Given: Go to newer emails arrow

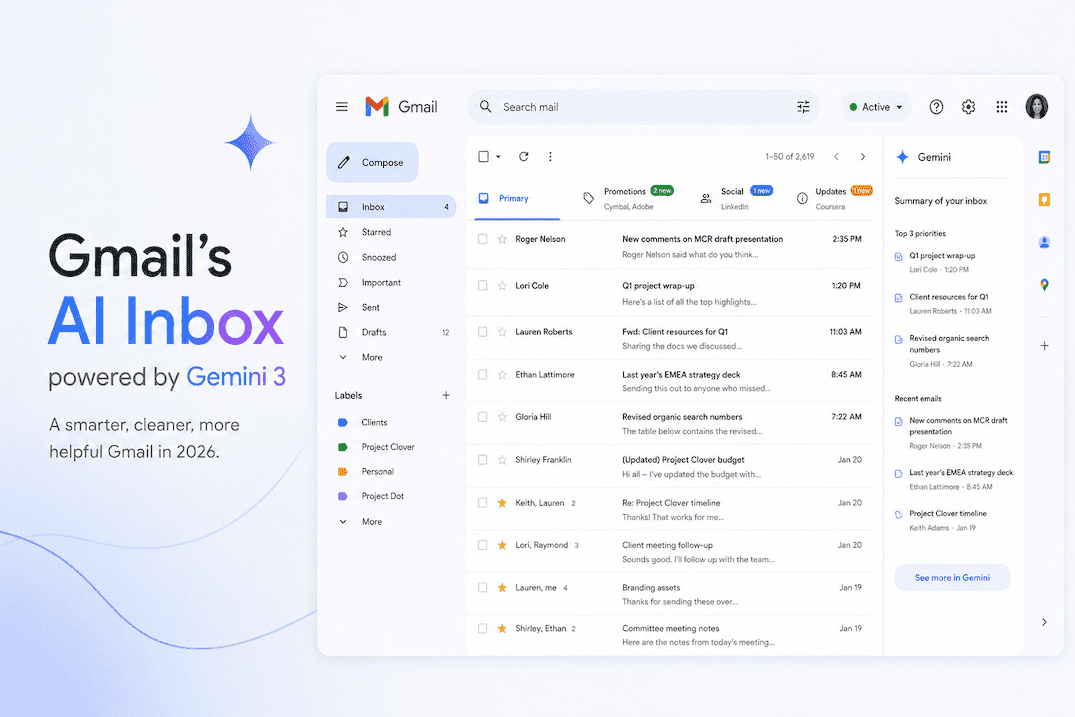Looking at the screenshot, I should click(x=836, y=157).
